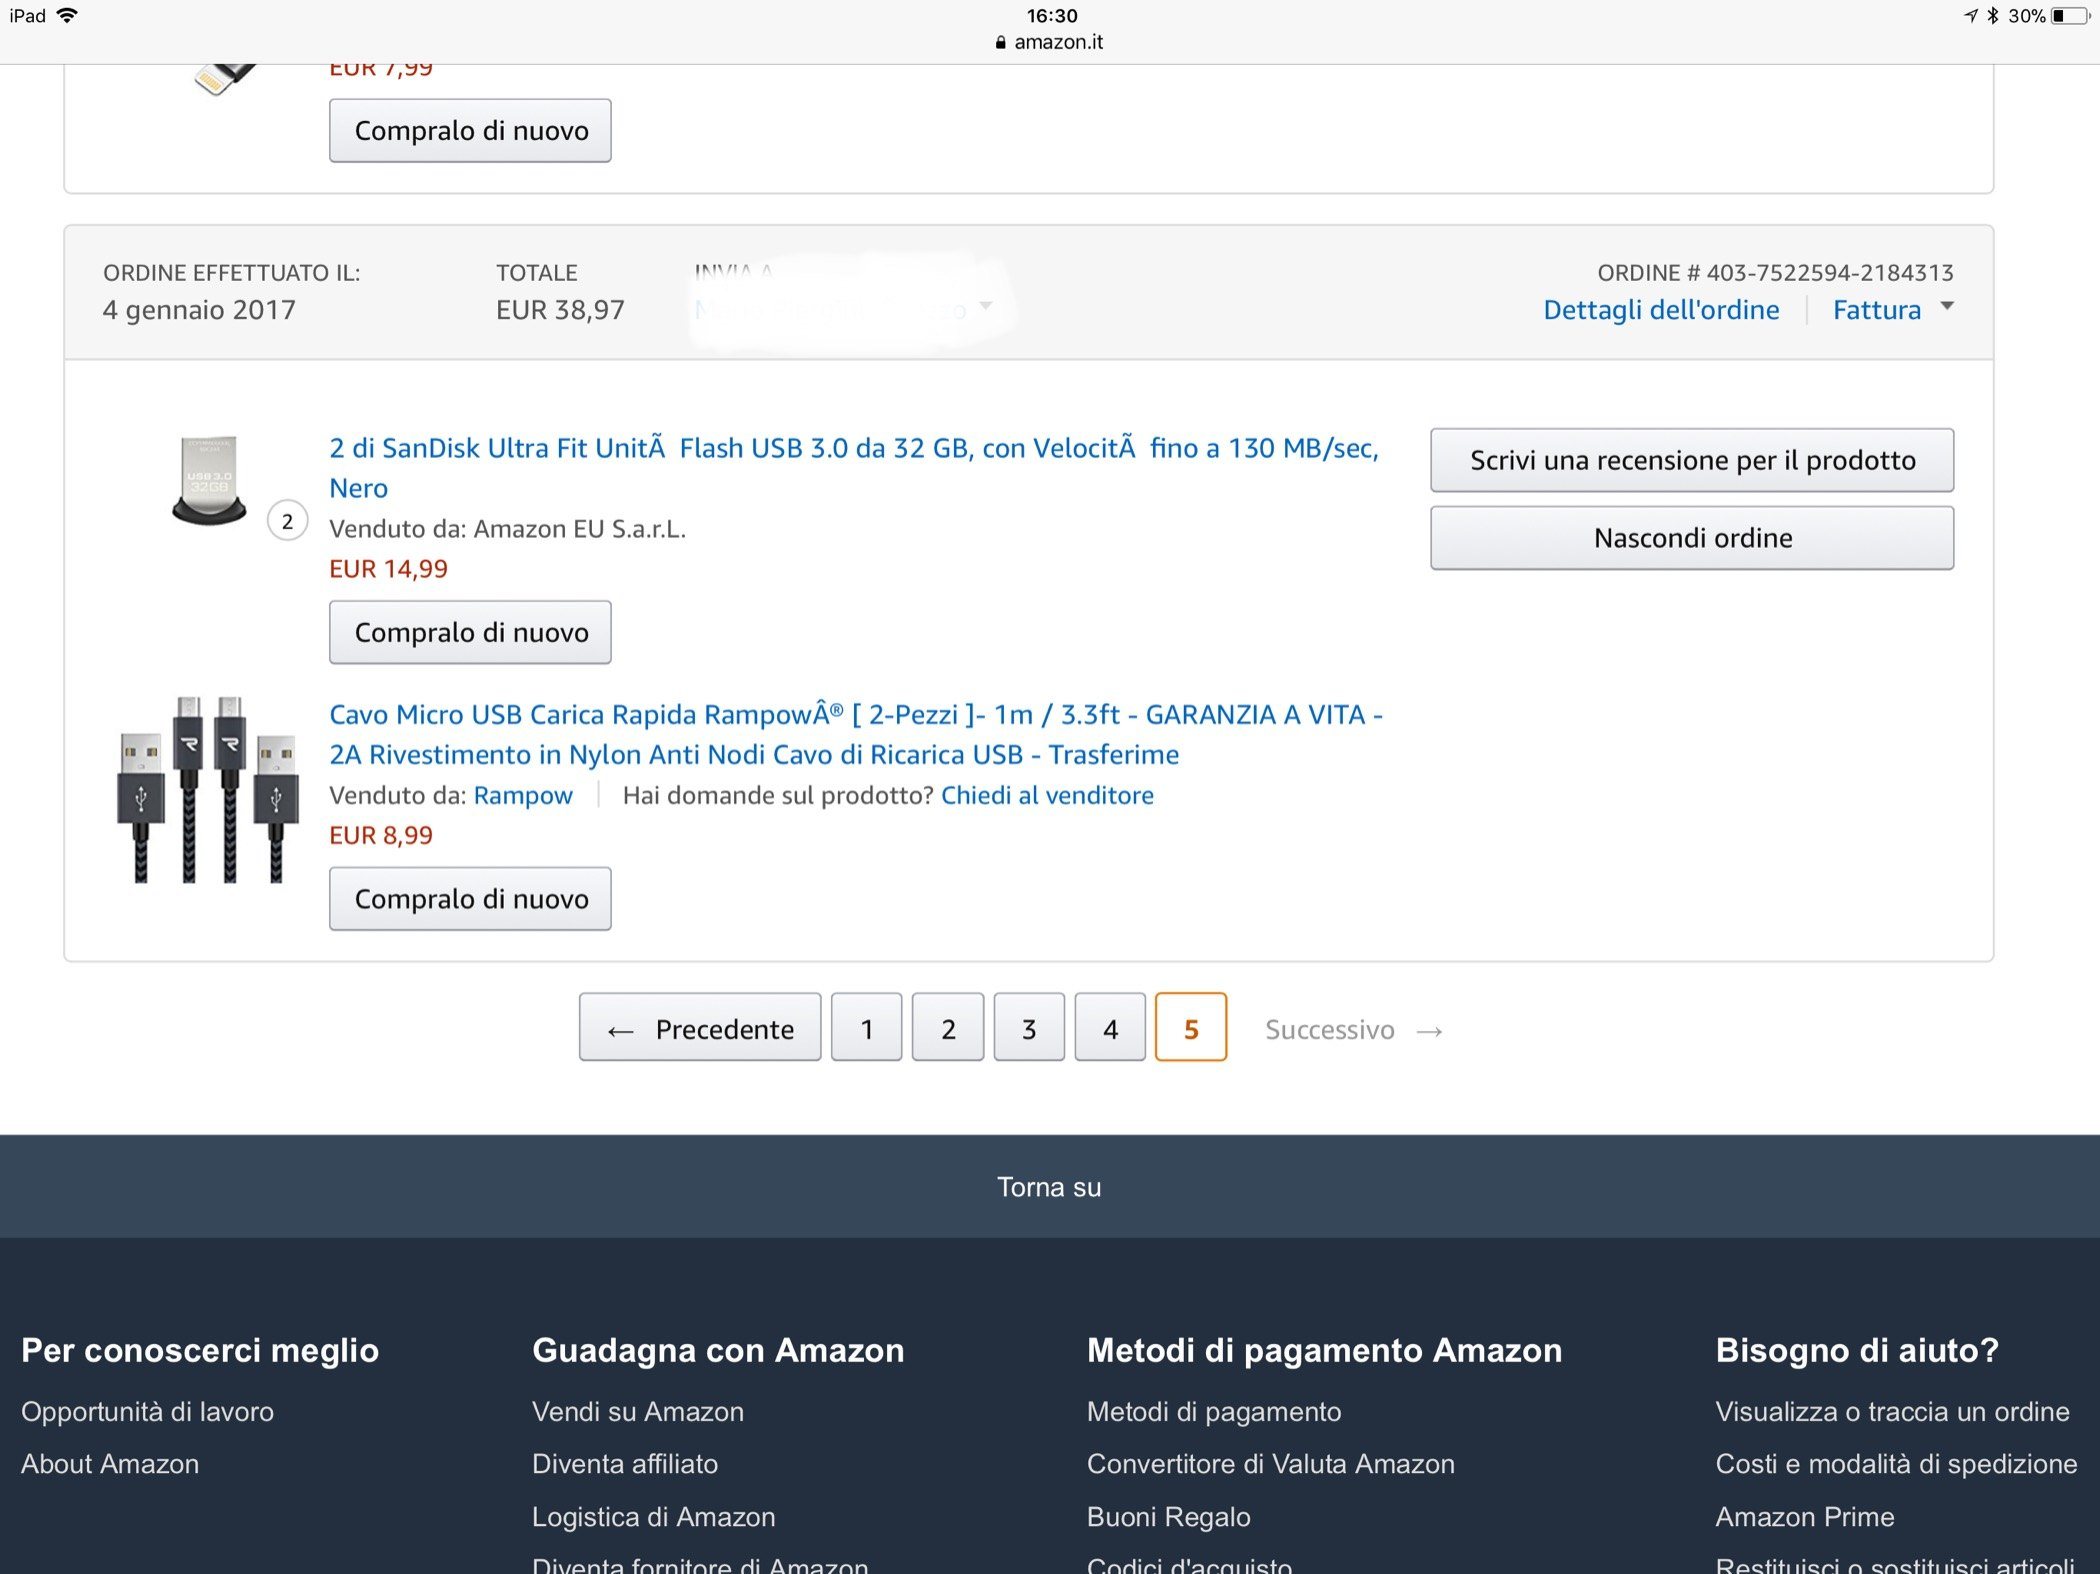Click the Guadagna con Amazon footer heading

718,1350
